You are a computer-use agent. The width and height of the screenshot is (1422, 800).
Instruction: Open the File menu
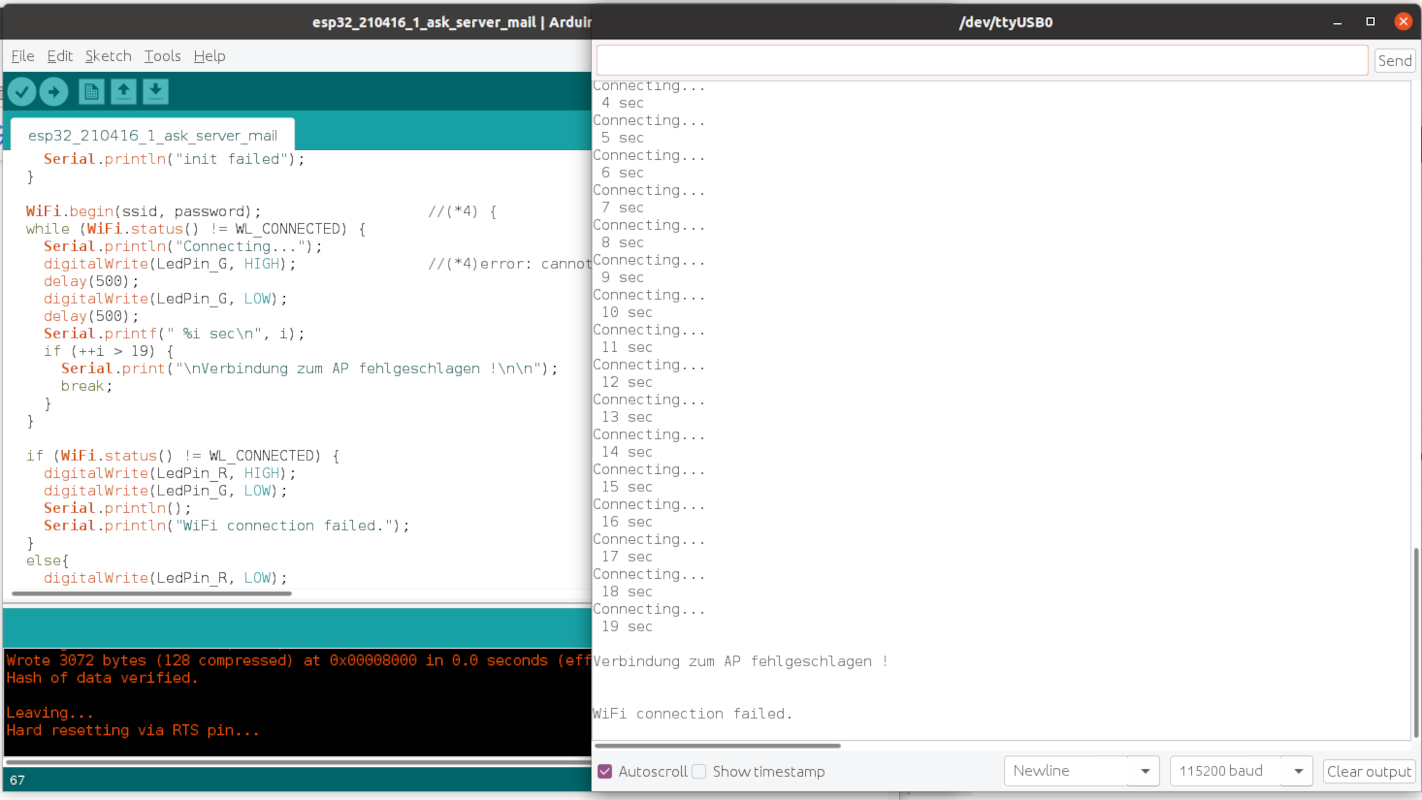(23, 56)
